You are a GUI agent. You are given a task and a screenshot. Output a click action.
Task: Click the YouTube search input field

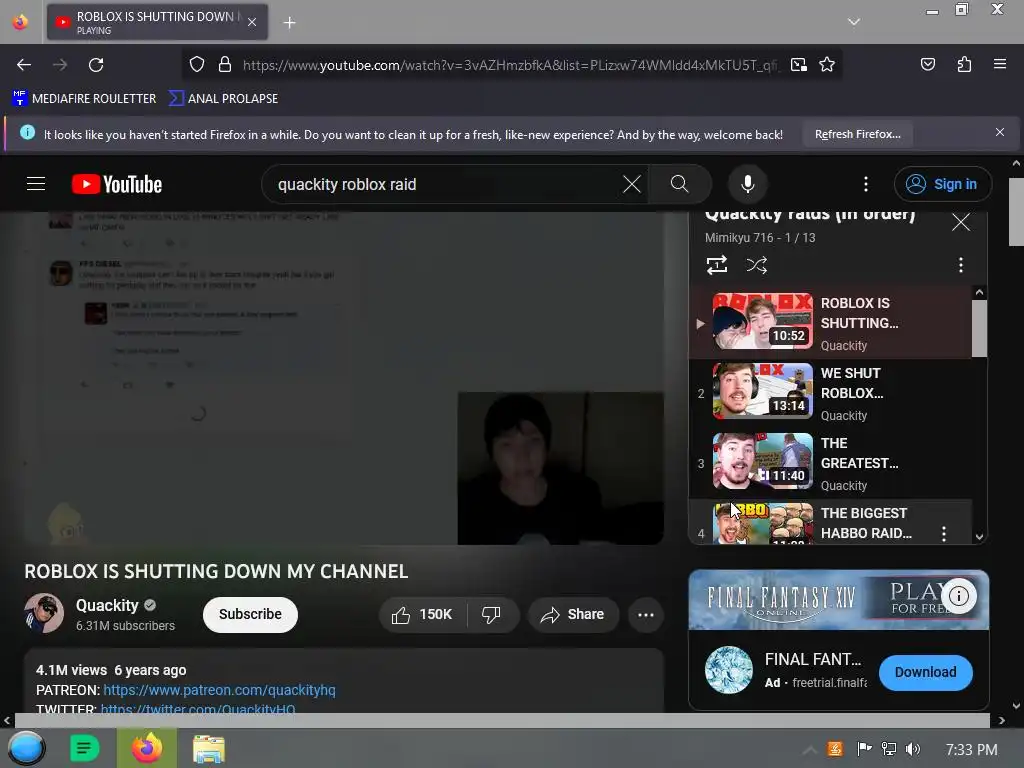point(444,184)
